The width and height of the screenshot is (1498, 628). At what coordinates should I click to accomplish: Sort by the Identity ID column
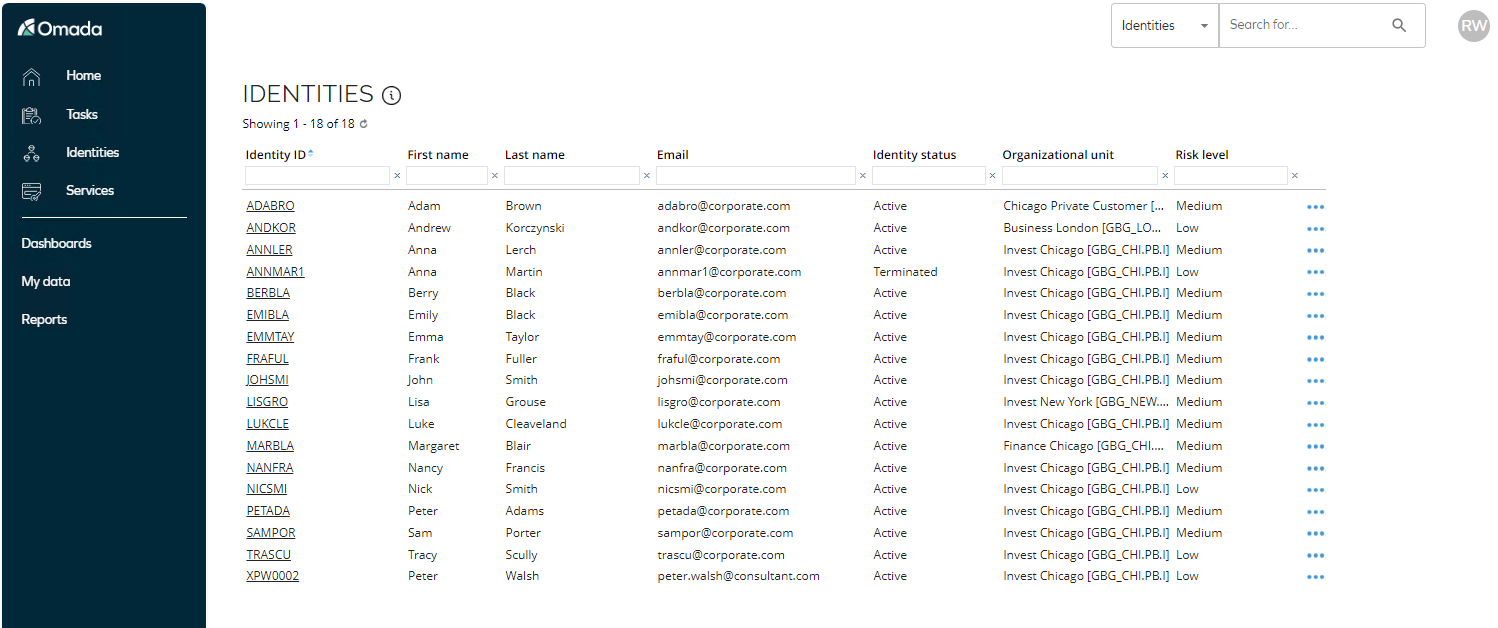point(276,155)
